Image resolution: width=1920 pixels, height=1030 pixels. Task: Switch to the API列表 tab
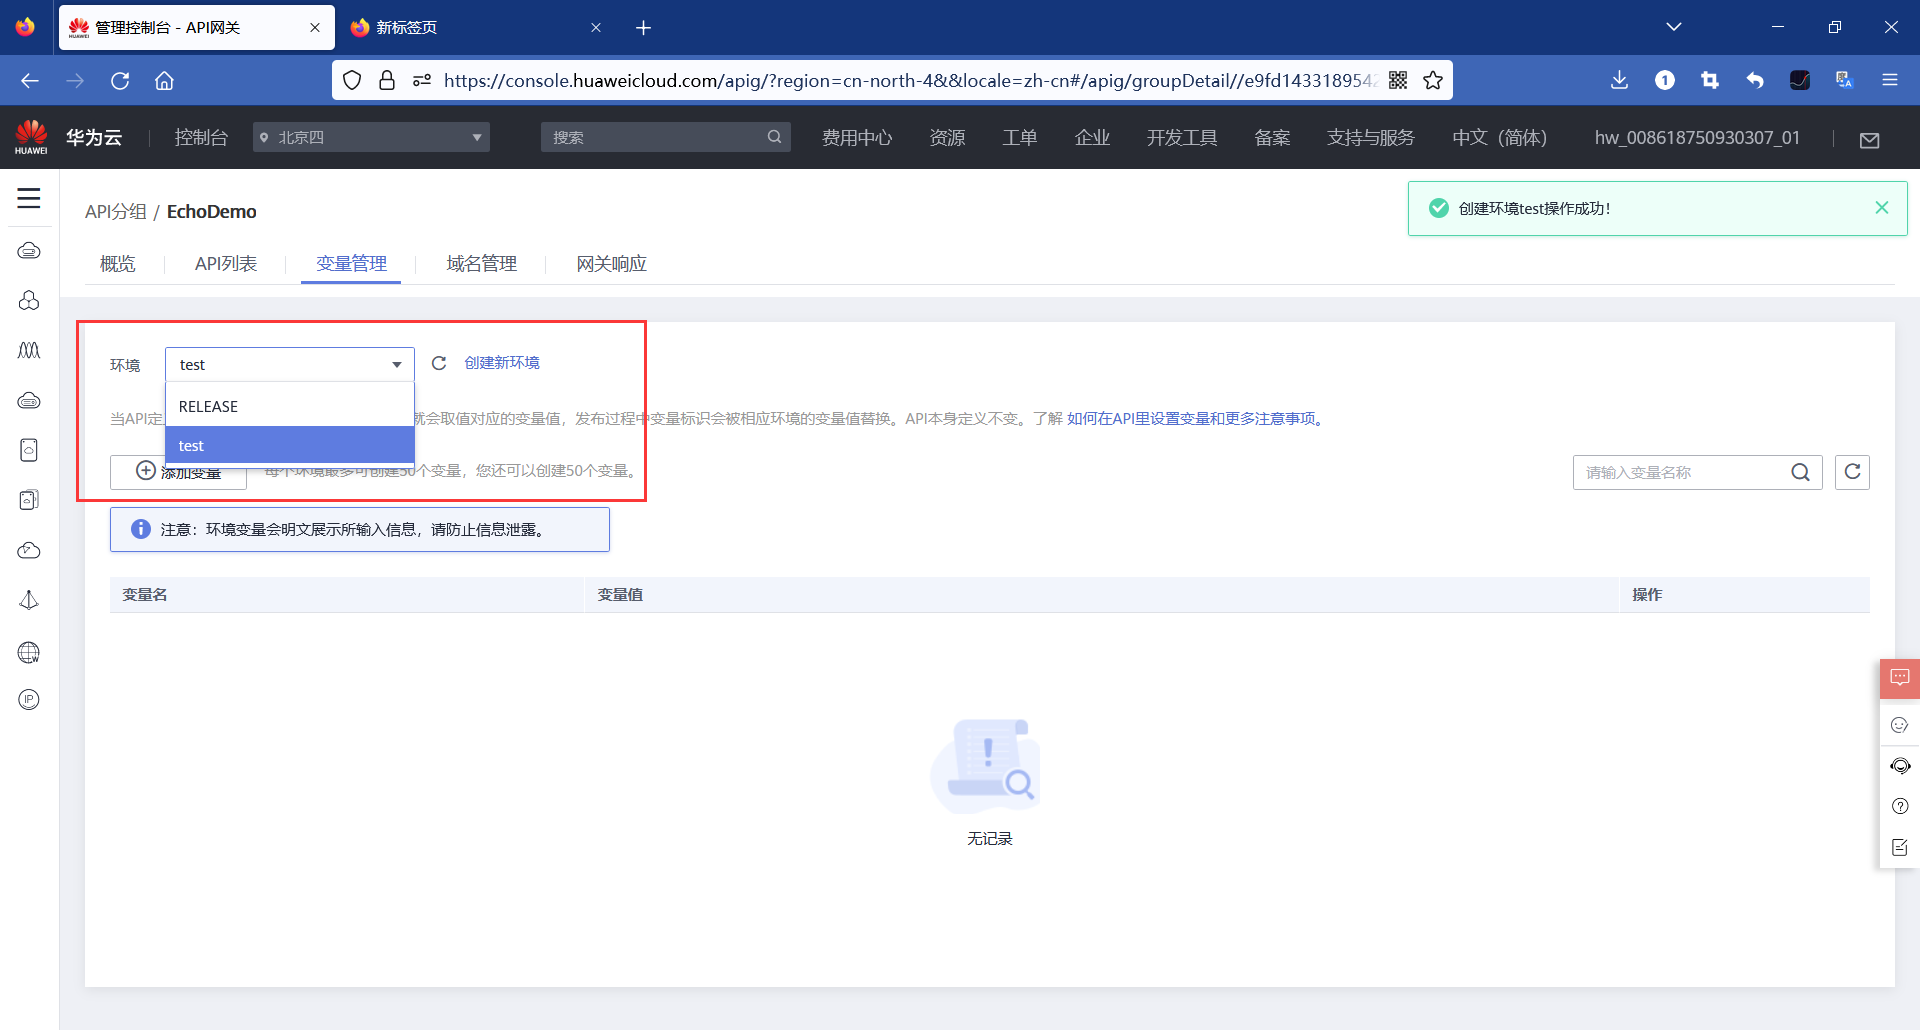click(x=225, y=263)
